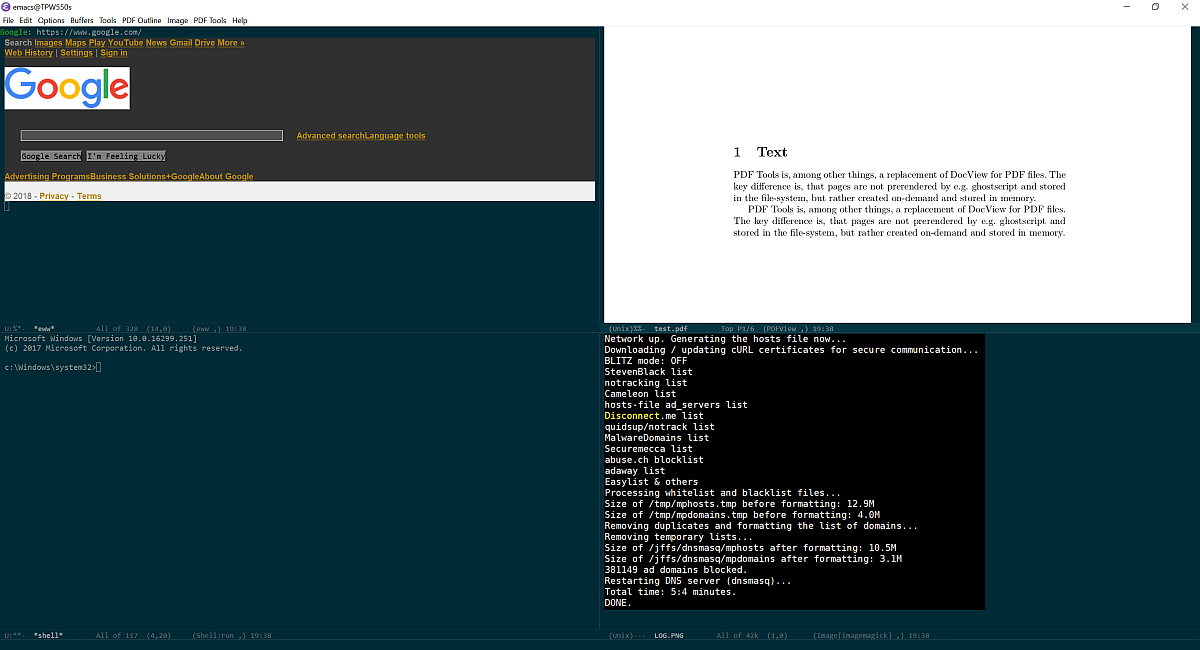
Task: Open the Terms link in footer
Action: [x=89, y=197]
